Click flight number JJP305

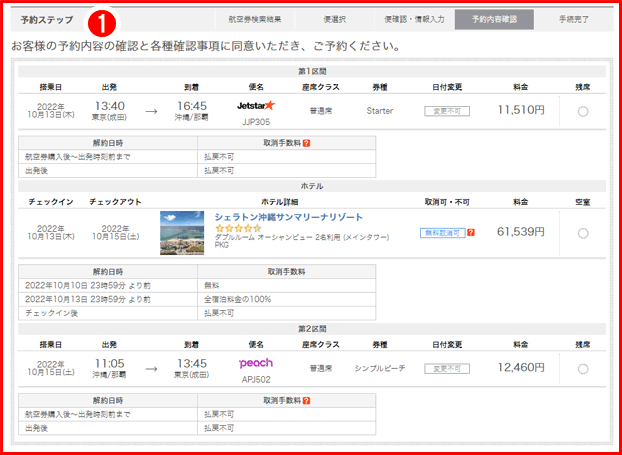(x=256, y=122)
